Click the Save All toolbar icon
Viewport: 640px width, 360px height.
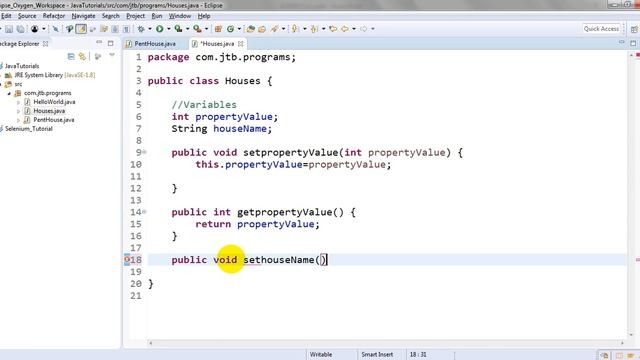20,29
